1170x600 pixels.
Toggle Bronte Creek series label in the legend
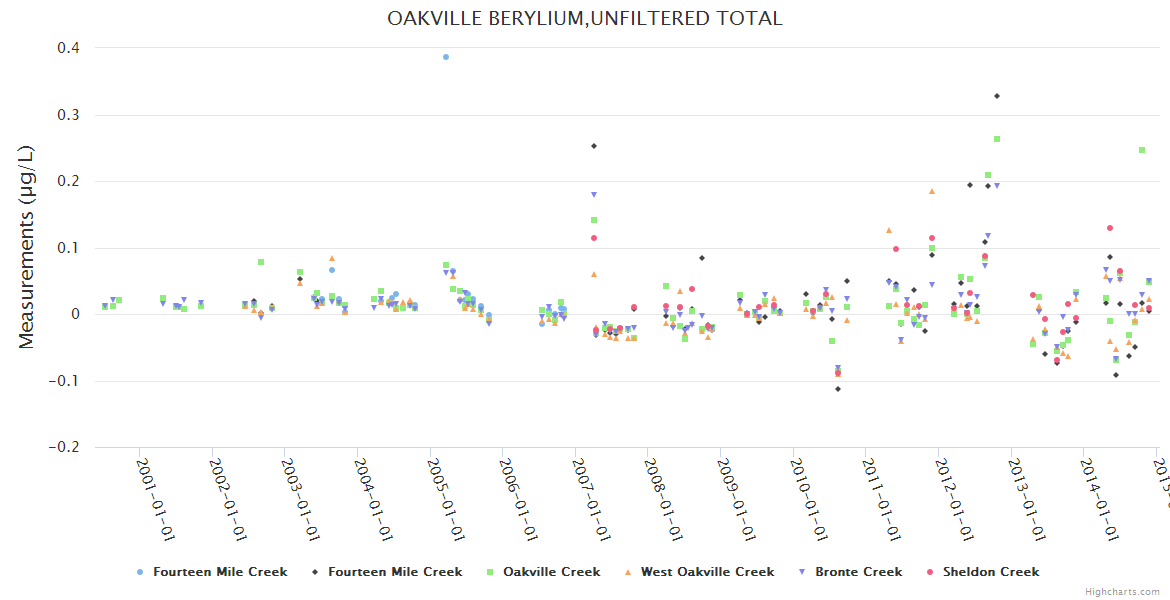coord(858,572)
